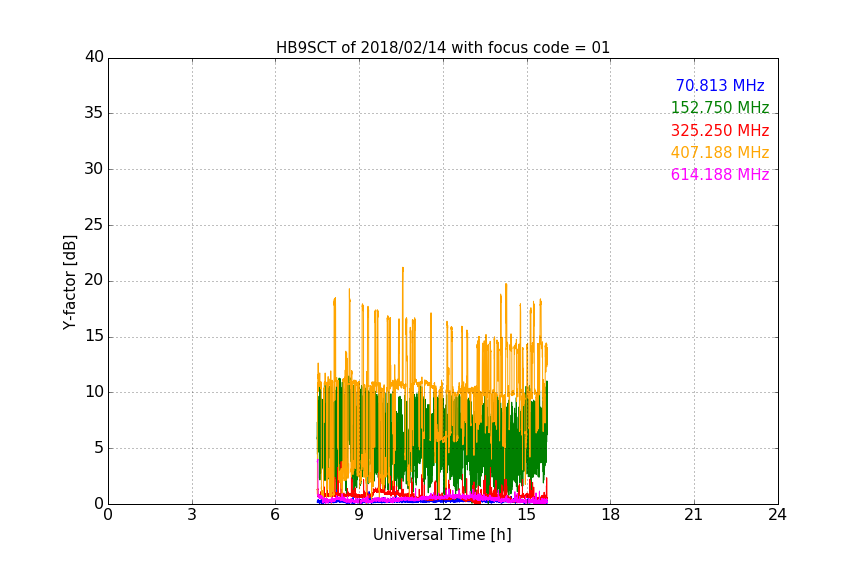Image resolution: width=864 pixels, height=576 pixels.
Task: Click the y-axis tick label 20
Action: point(94,280)
